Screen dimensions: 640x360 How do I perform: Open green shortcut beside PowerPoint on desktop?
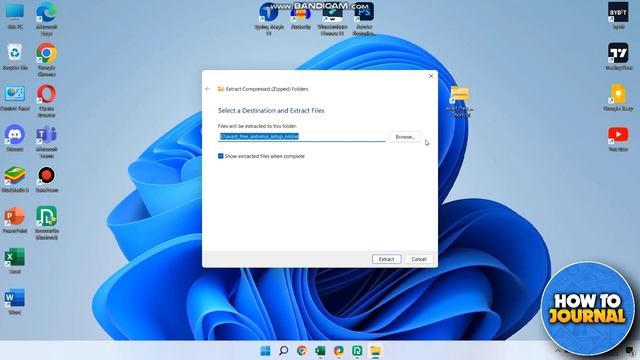pos(46,222)
